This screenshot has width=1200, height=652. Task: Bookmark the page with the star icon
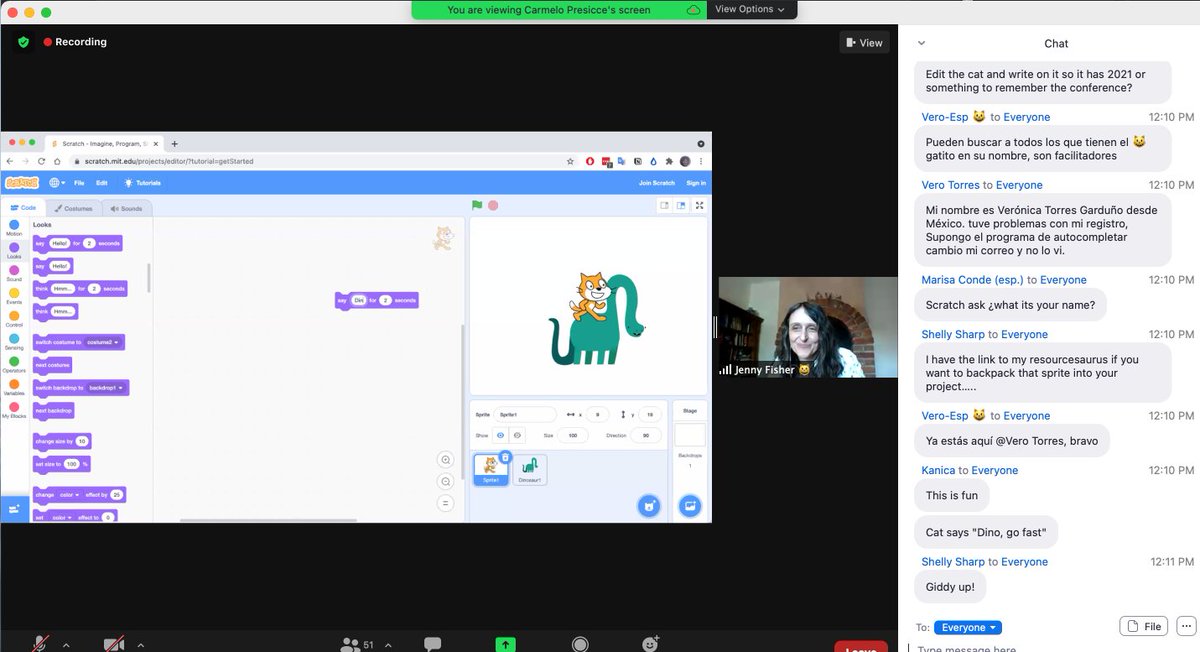point(570,161)
